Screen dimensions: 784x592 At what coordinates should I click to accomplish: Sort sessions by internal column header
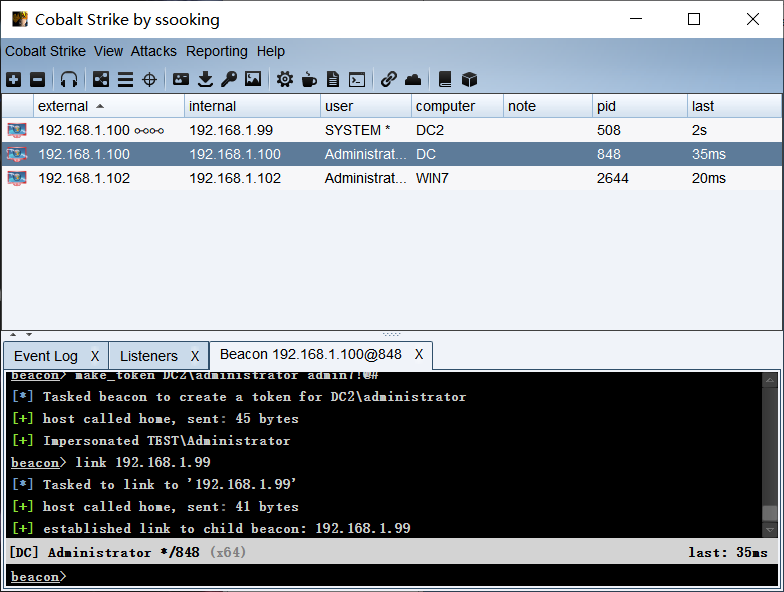pyautogui.click(x=252, y=106)
